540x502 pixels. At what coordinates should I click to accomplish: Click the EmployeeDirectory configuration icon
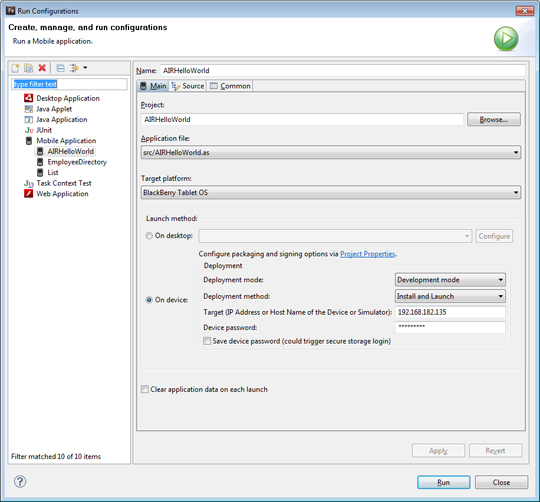pos(40,162)
